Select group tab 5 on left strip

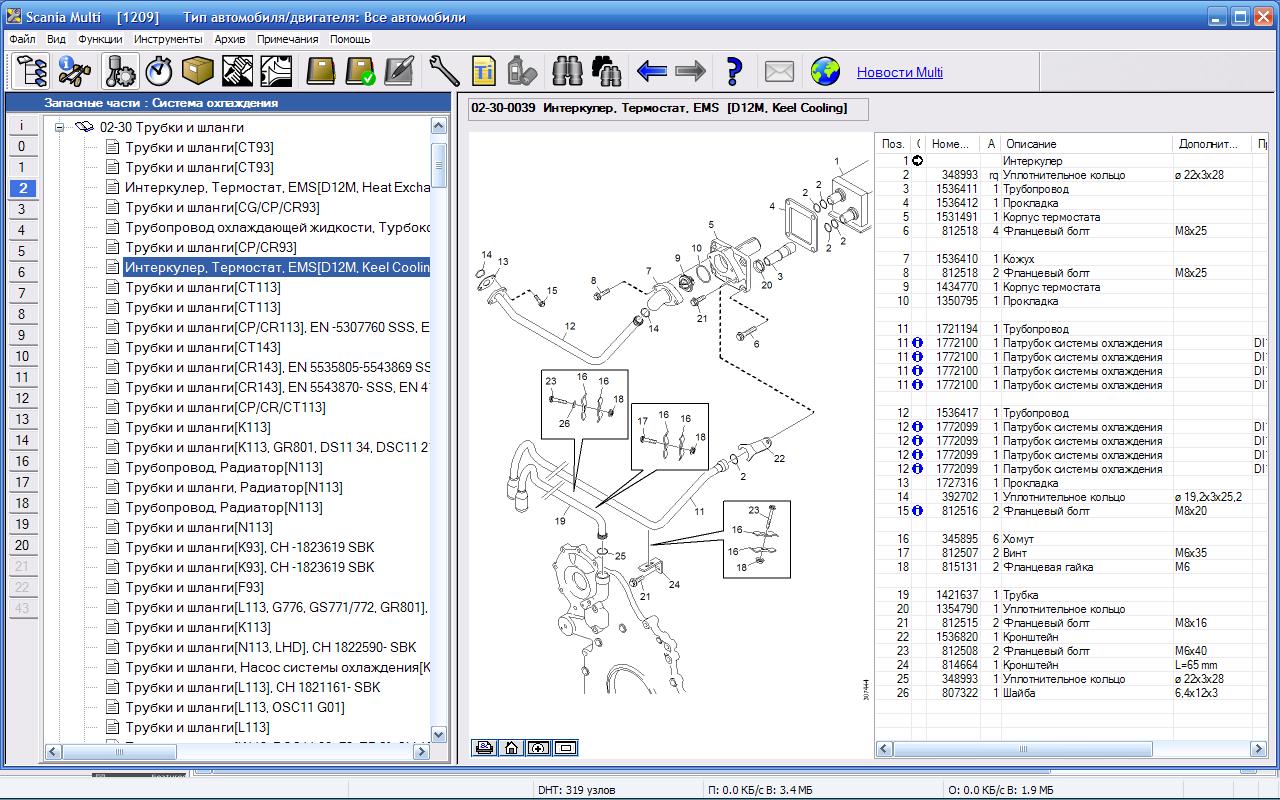coord(22,251)
